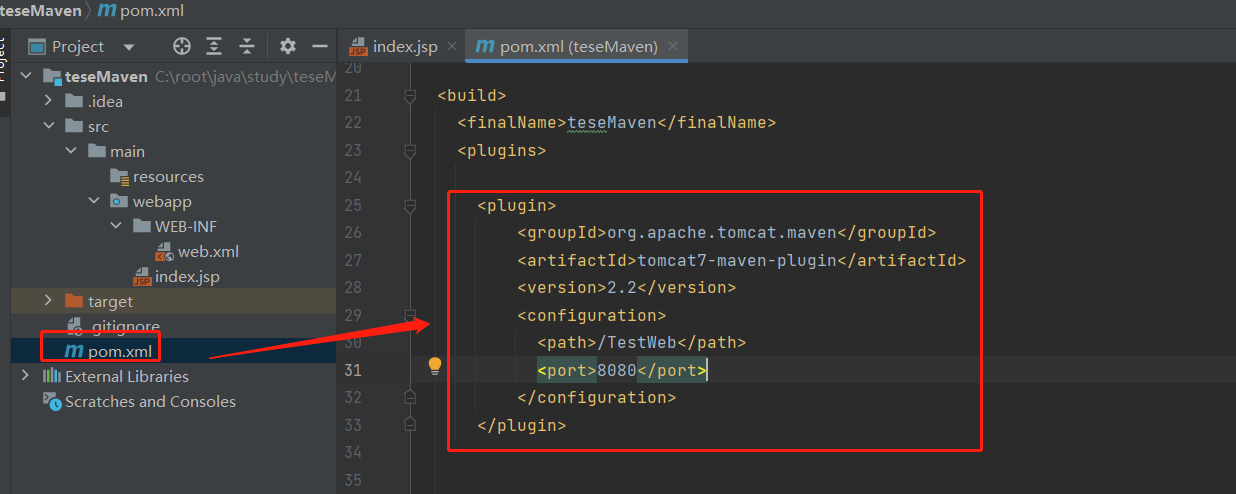Click the External Libraries icon
Screen dimensions: 1236x494
(x=52, y=376)
